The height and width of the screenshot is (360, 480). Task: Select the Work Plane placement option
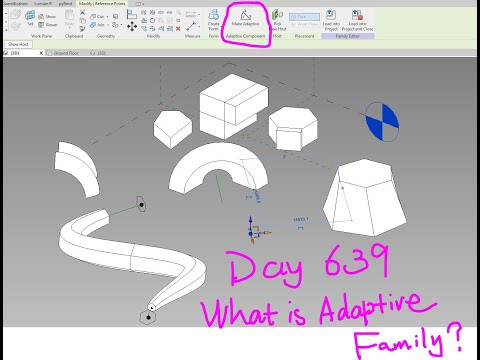pos(304,25)
